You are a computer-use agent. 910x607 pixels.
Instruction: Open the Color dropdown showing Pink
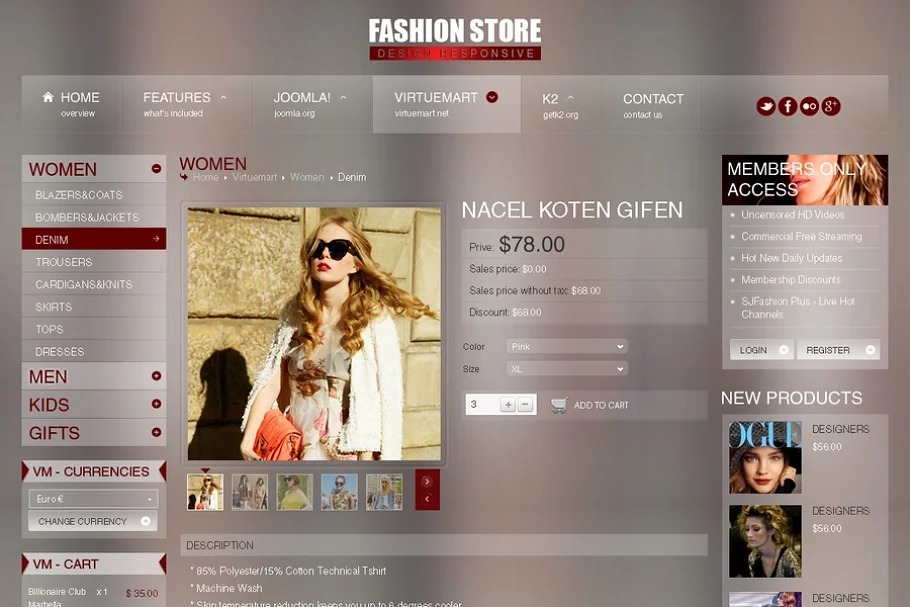pos(567,347)
